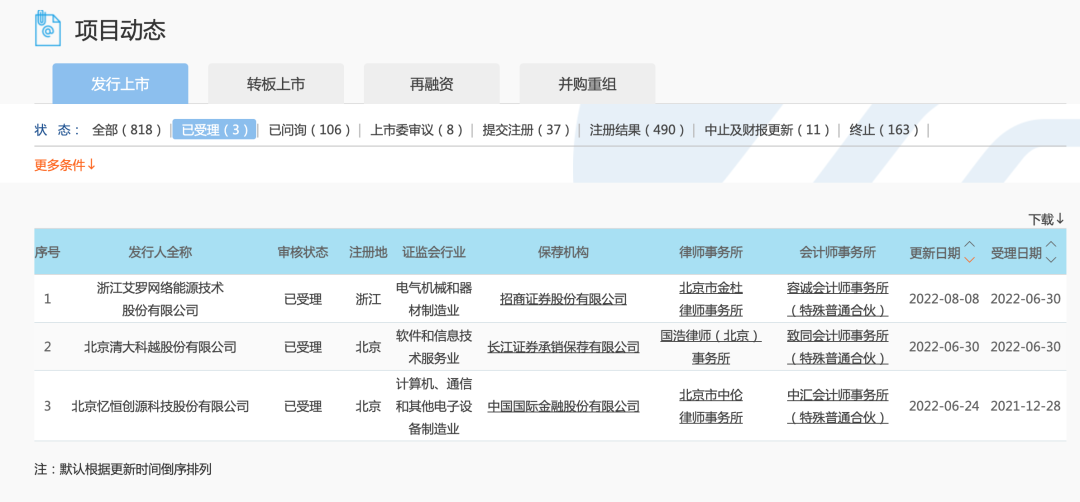Filter status by 已问询 (106)
The width and height of the screenshot is (1080, 502).
click(x=309, y=129)
